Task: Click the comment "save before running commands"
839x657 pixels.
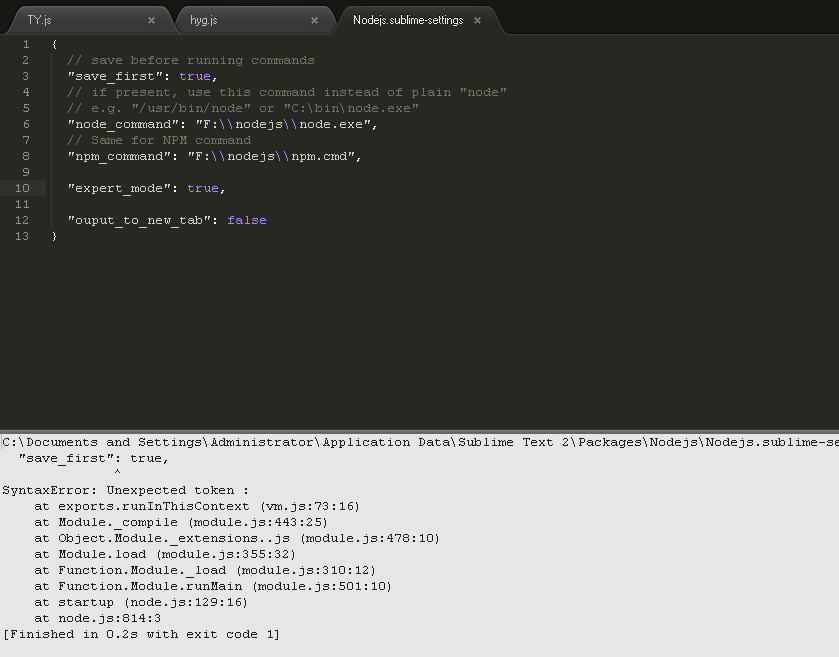Action: [191, 60]
